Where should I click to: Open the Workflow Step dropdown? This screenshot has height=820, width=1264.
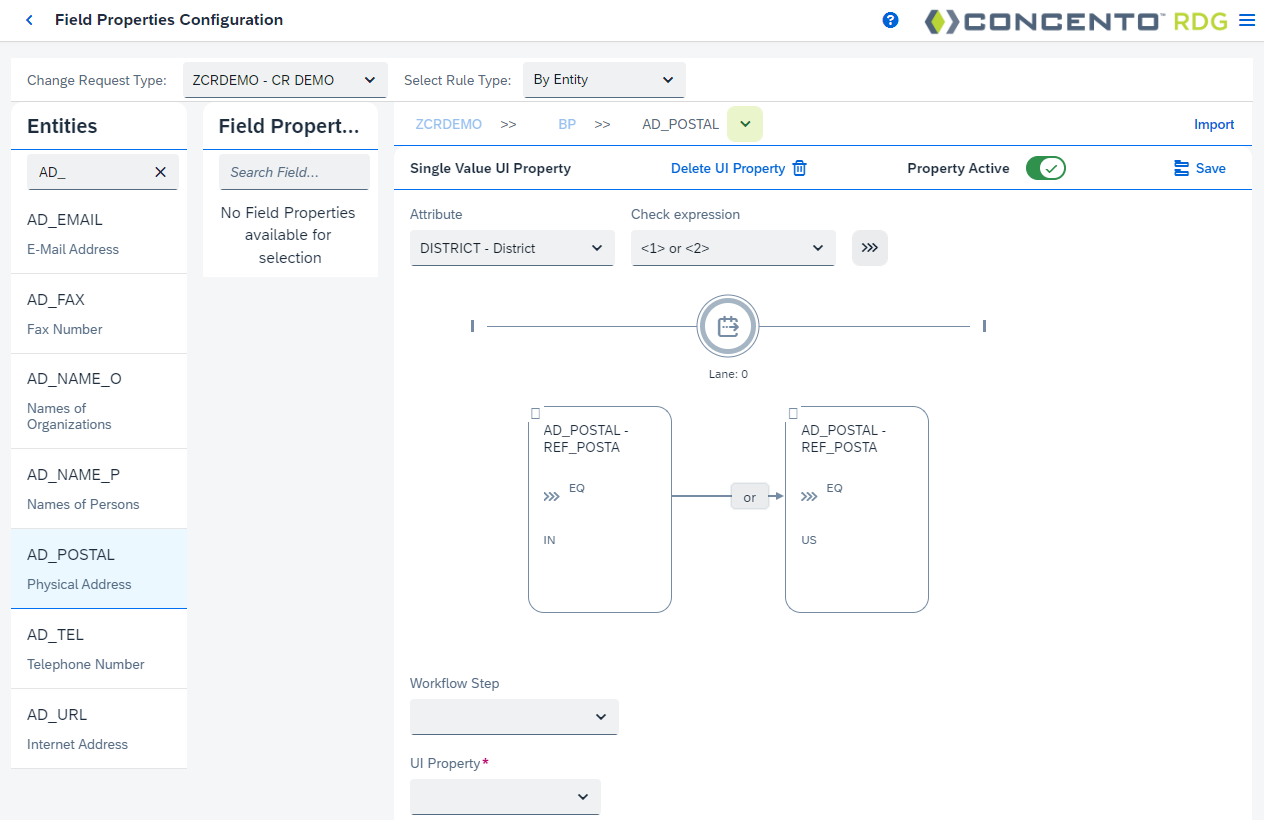[x=514, y=717]
